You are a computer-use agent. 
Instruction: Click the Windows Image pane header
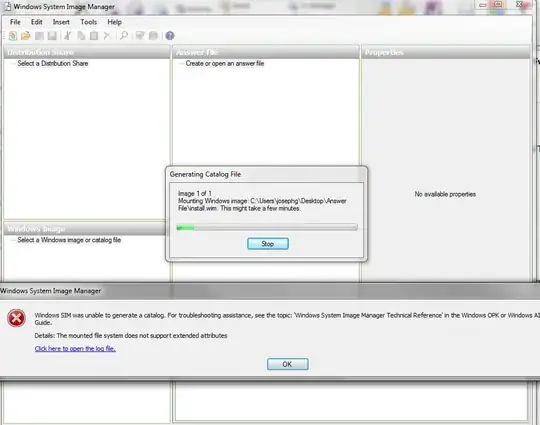85,229
